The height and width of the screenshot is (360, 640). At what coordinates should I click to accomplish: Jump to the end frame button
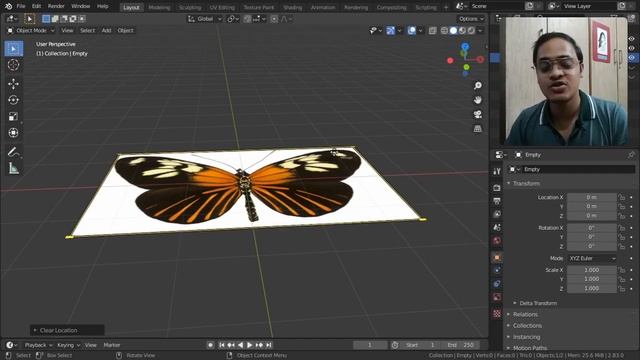tap(269, 345)
